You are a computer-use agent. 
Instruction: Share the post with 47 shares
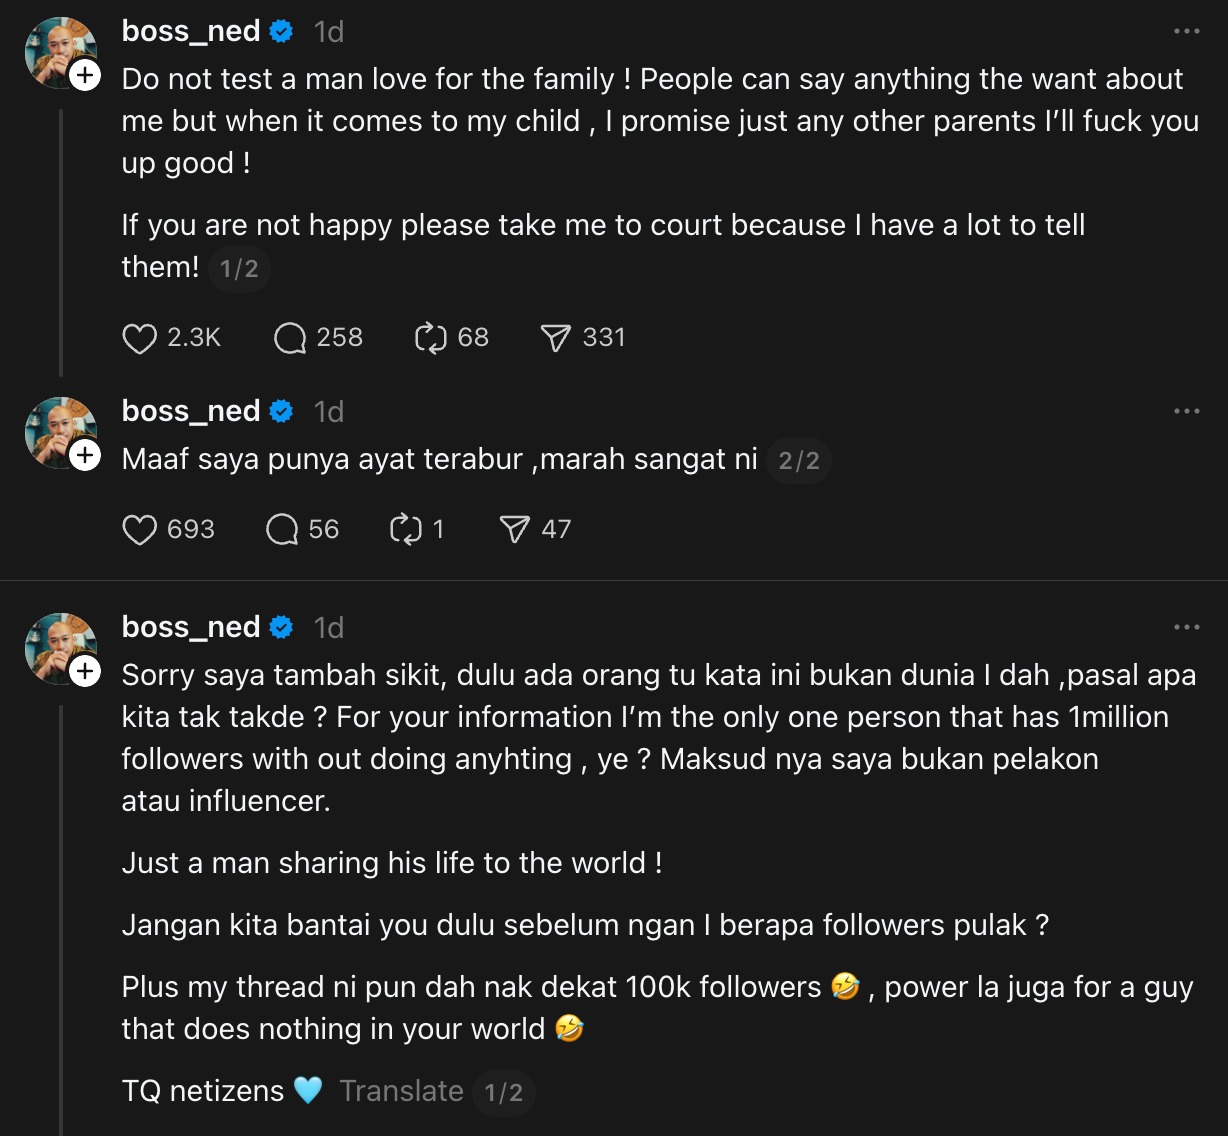click(514, 530)
